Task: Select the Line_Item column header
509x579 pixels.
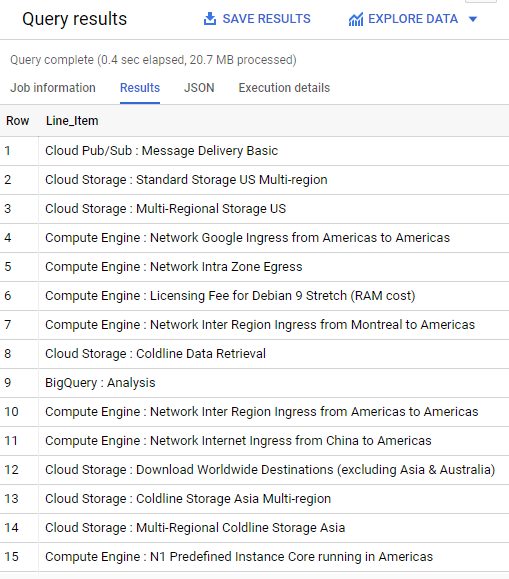Action: pyautogui.click(x=72, y=121)
